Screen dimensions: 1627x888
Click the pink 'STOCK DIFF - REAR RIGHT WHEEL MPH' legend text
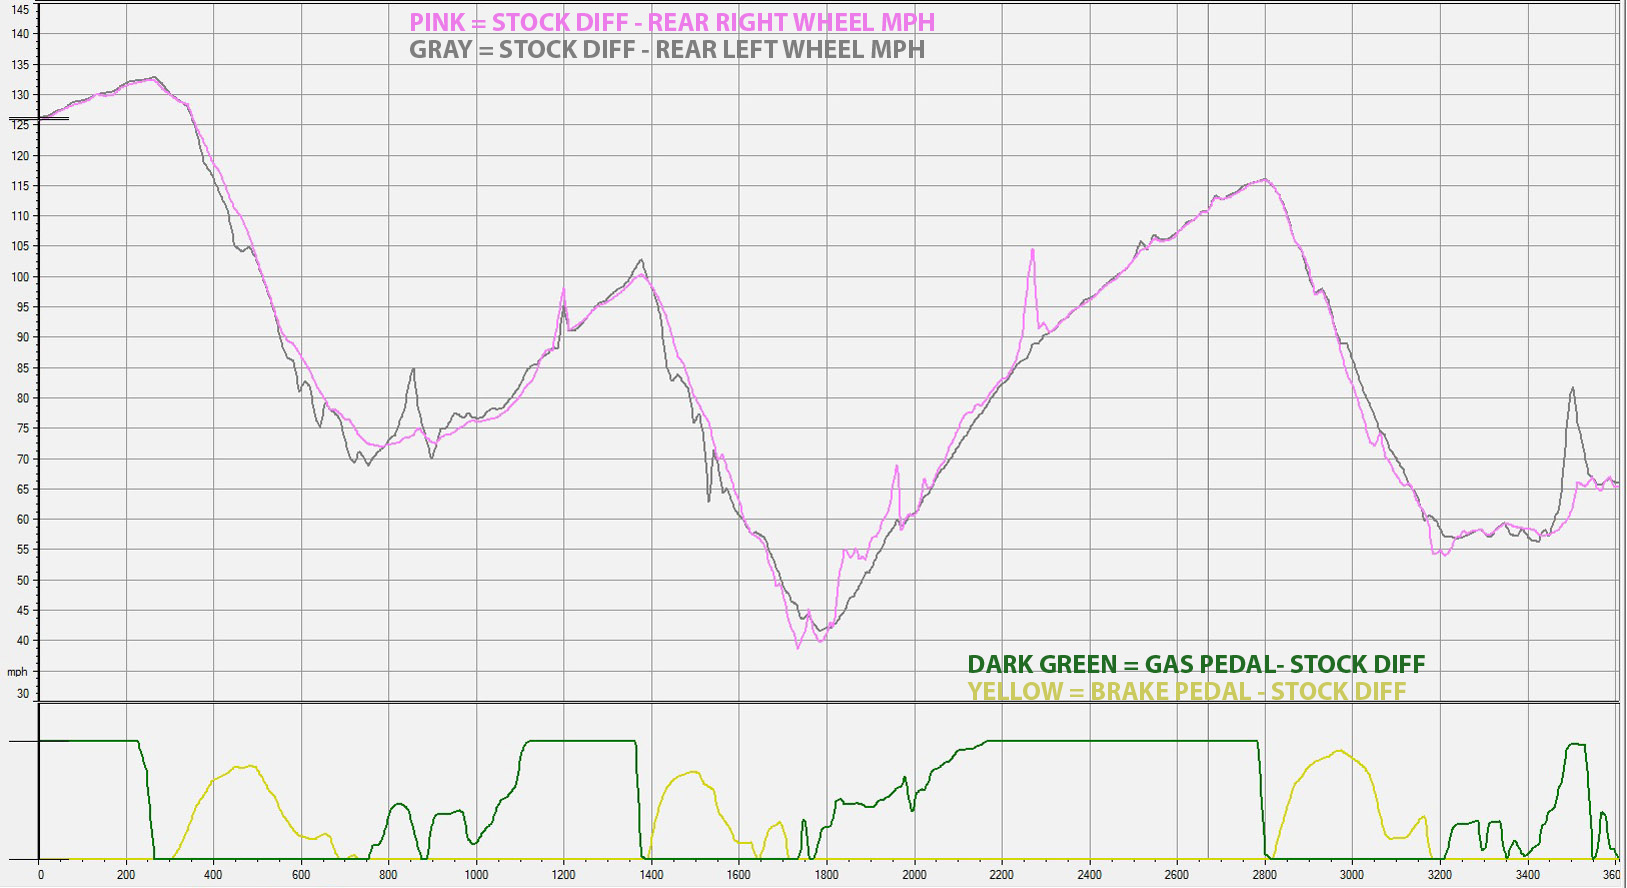click(x=672, y=22)
